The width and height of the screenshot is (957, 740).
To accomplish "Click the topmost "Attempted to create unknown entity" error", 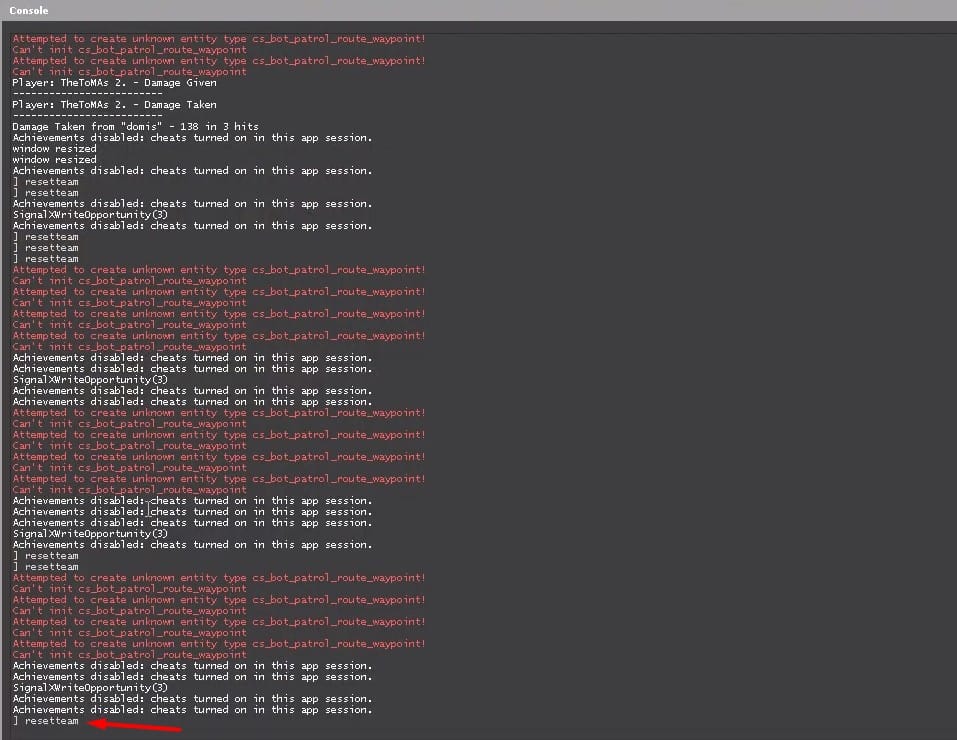I will click(218, 39).
